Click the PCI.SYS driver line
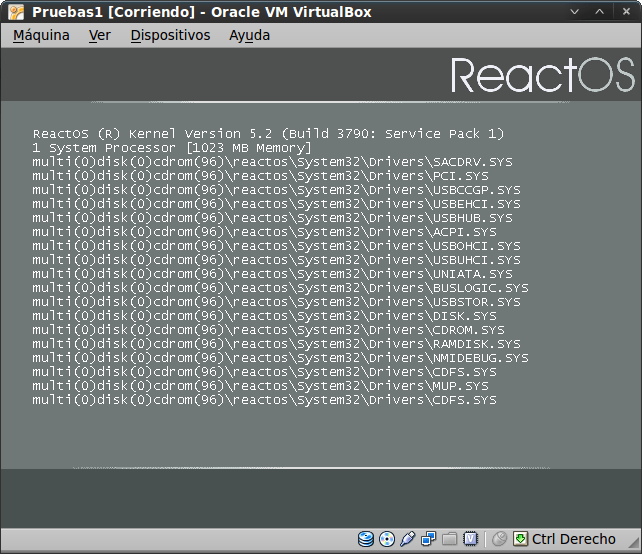The width and height of the screenshot is (642, 554). pyautogui.click(x=261, y=176)
